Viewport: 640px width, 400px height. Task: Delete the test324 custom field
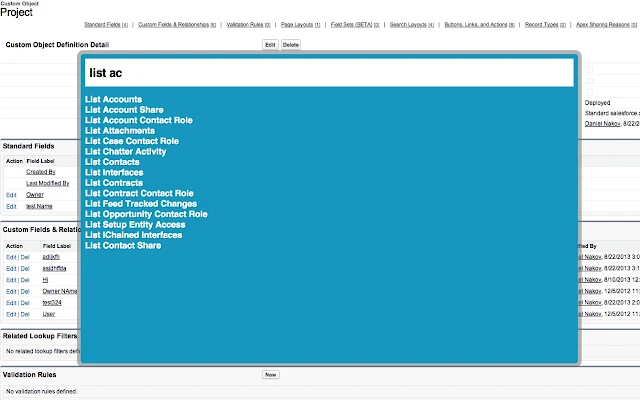pyautogui.click(x=25, y=303)
